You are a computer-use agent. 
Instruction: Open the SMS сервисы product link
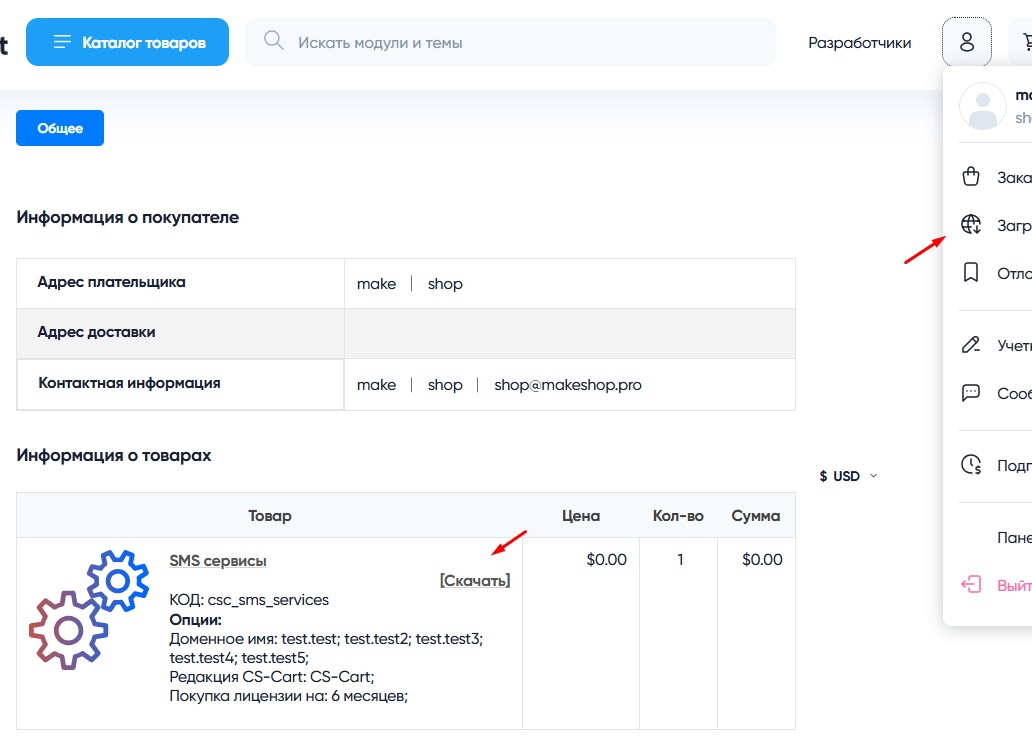pos(218,561)
